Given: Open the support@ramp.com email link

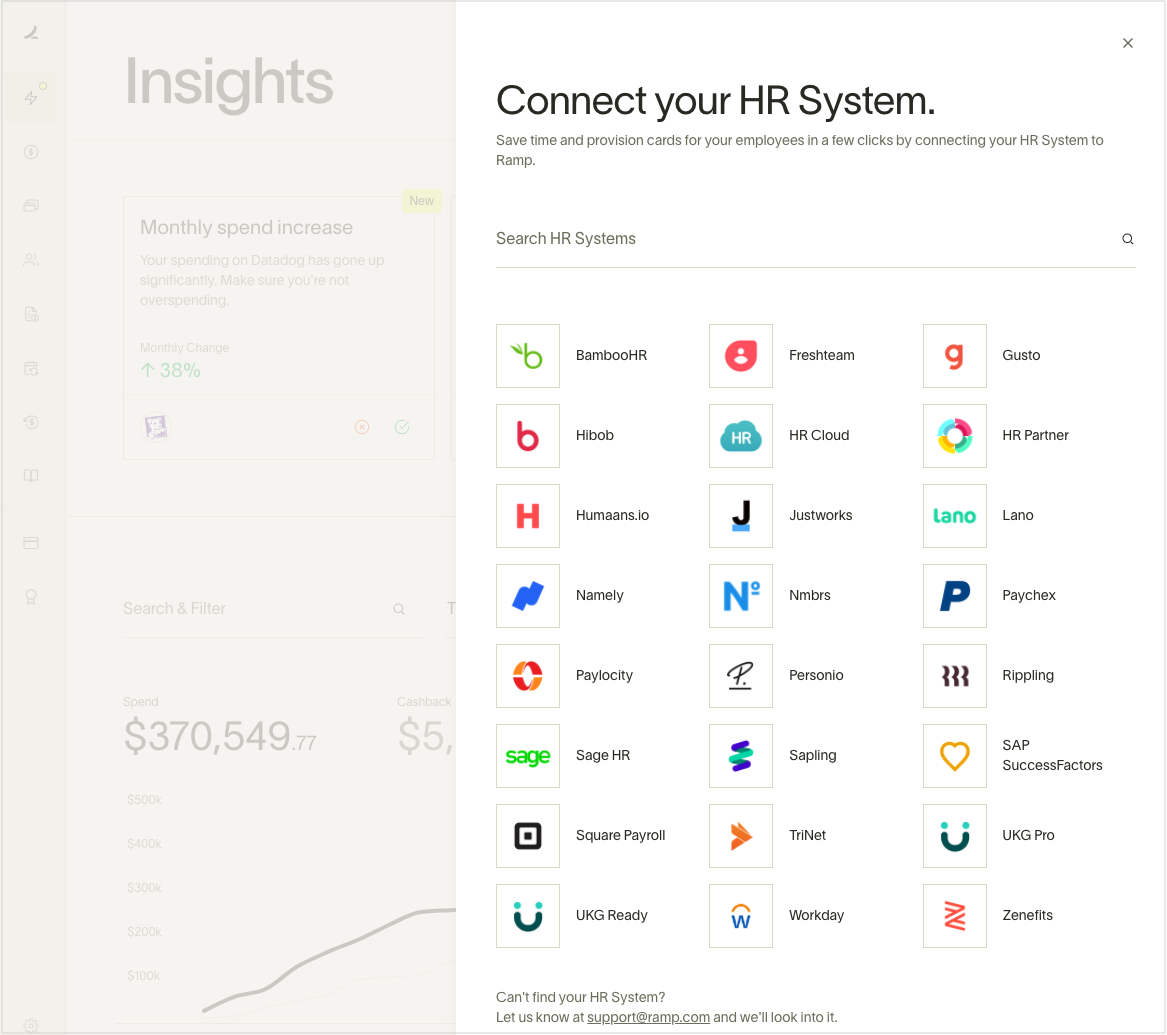Looking at the screenshot, I should pos(648,1017).
